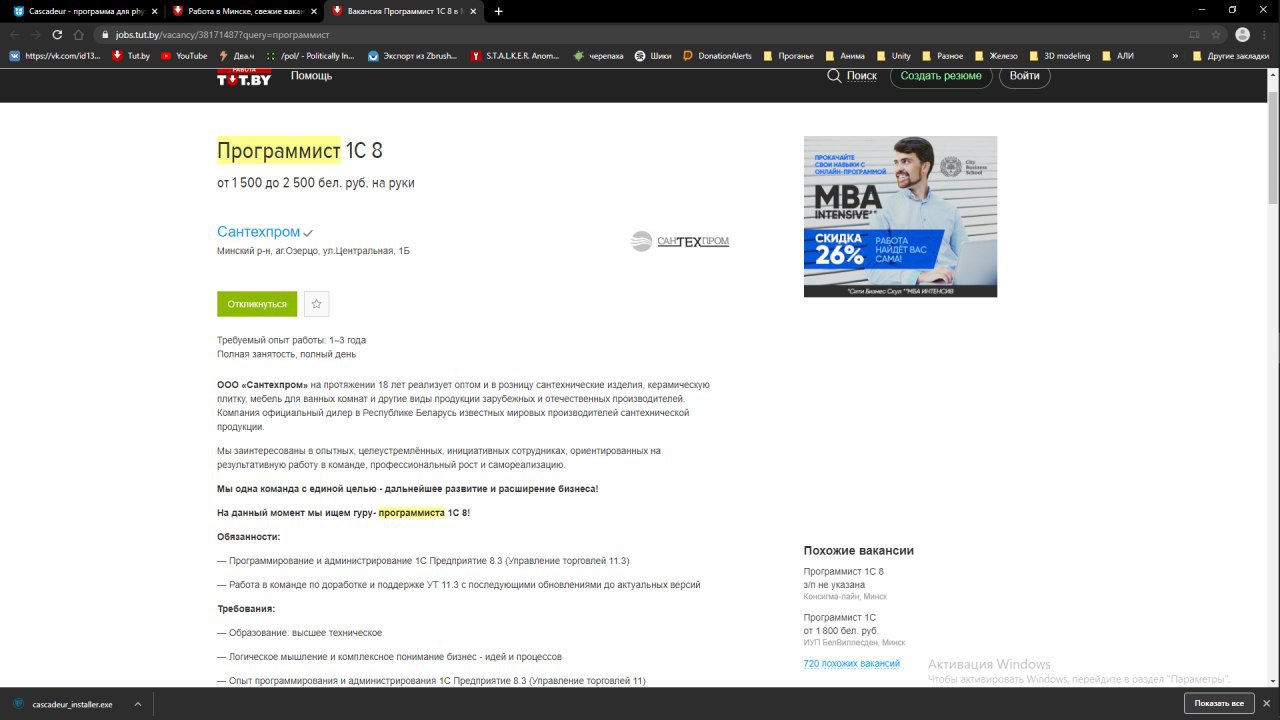This screenshot has width=1280, height=720.
Task: Open the '720 похожих вакансий' link
Action: click(851, 664)
